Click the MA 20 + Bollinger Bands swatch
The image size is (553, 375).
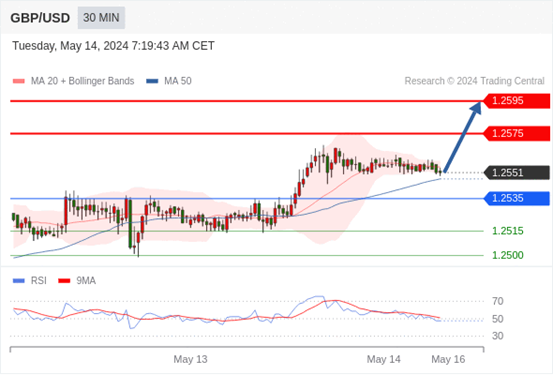[19, 81]
